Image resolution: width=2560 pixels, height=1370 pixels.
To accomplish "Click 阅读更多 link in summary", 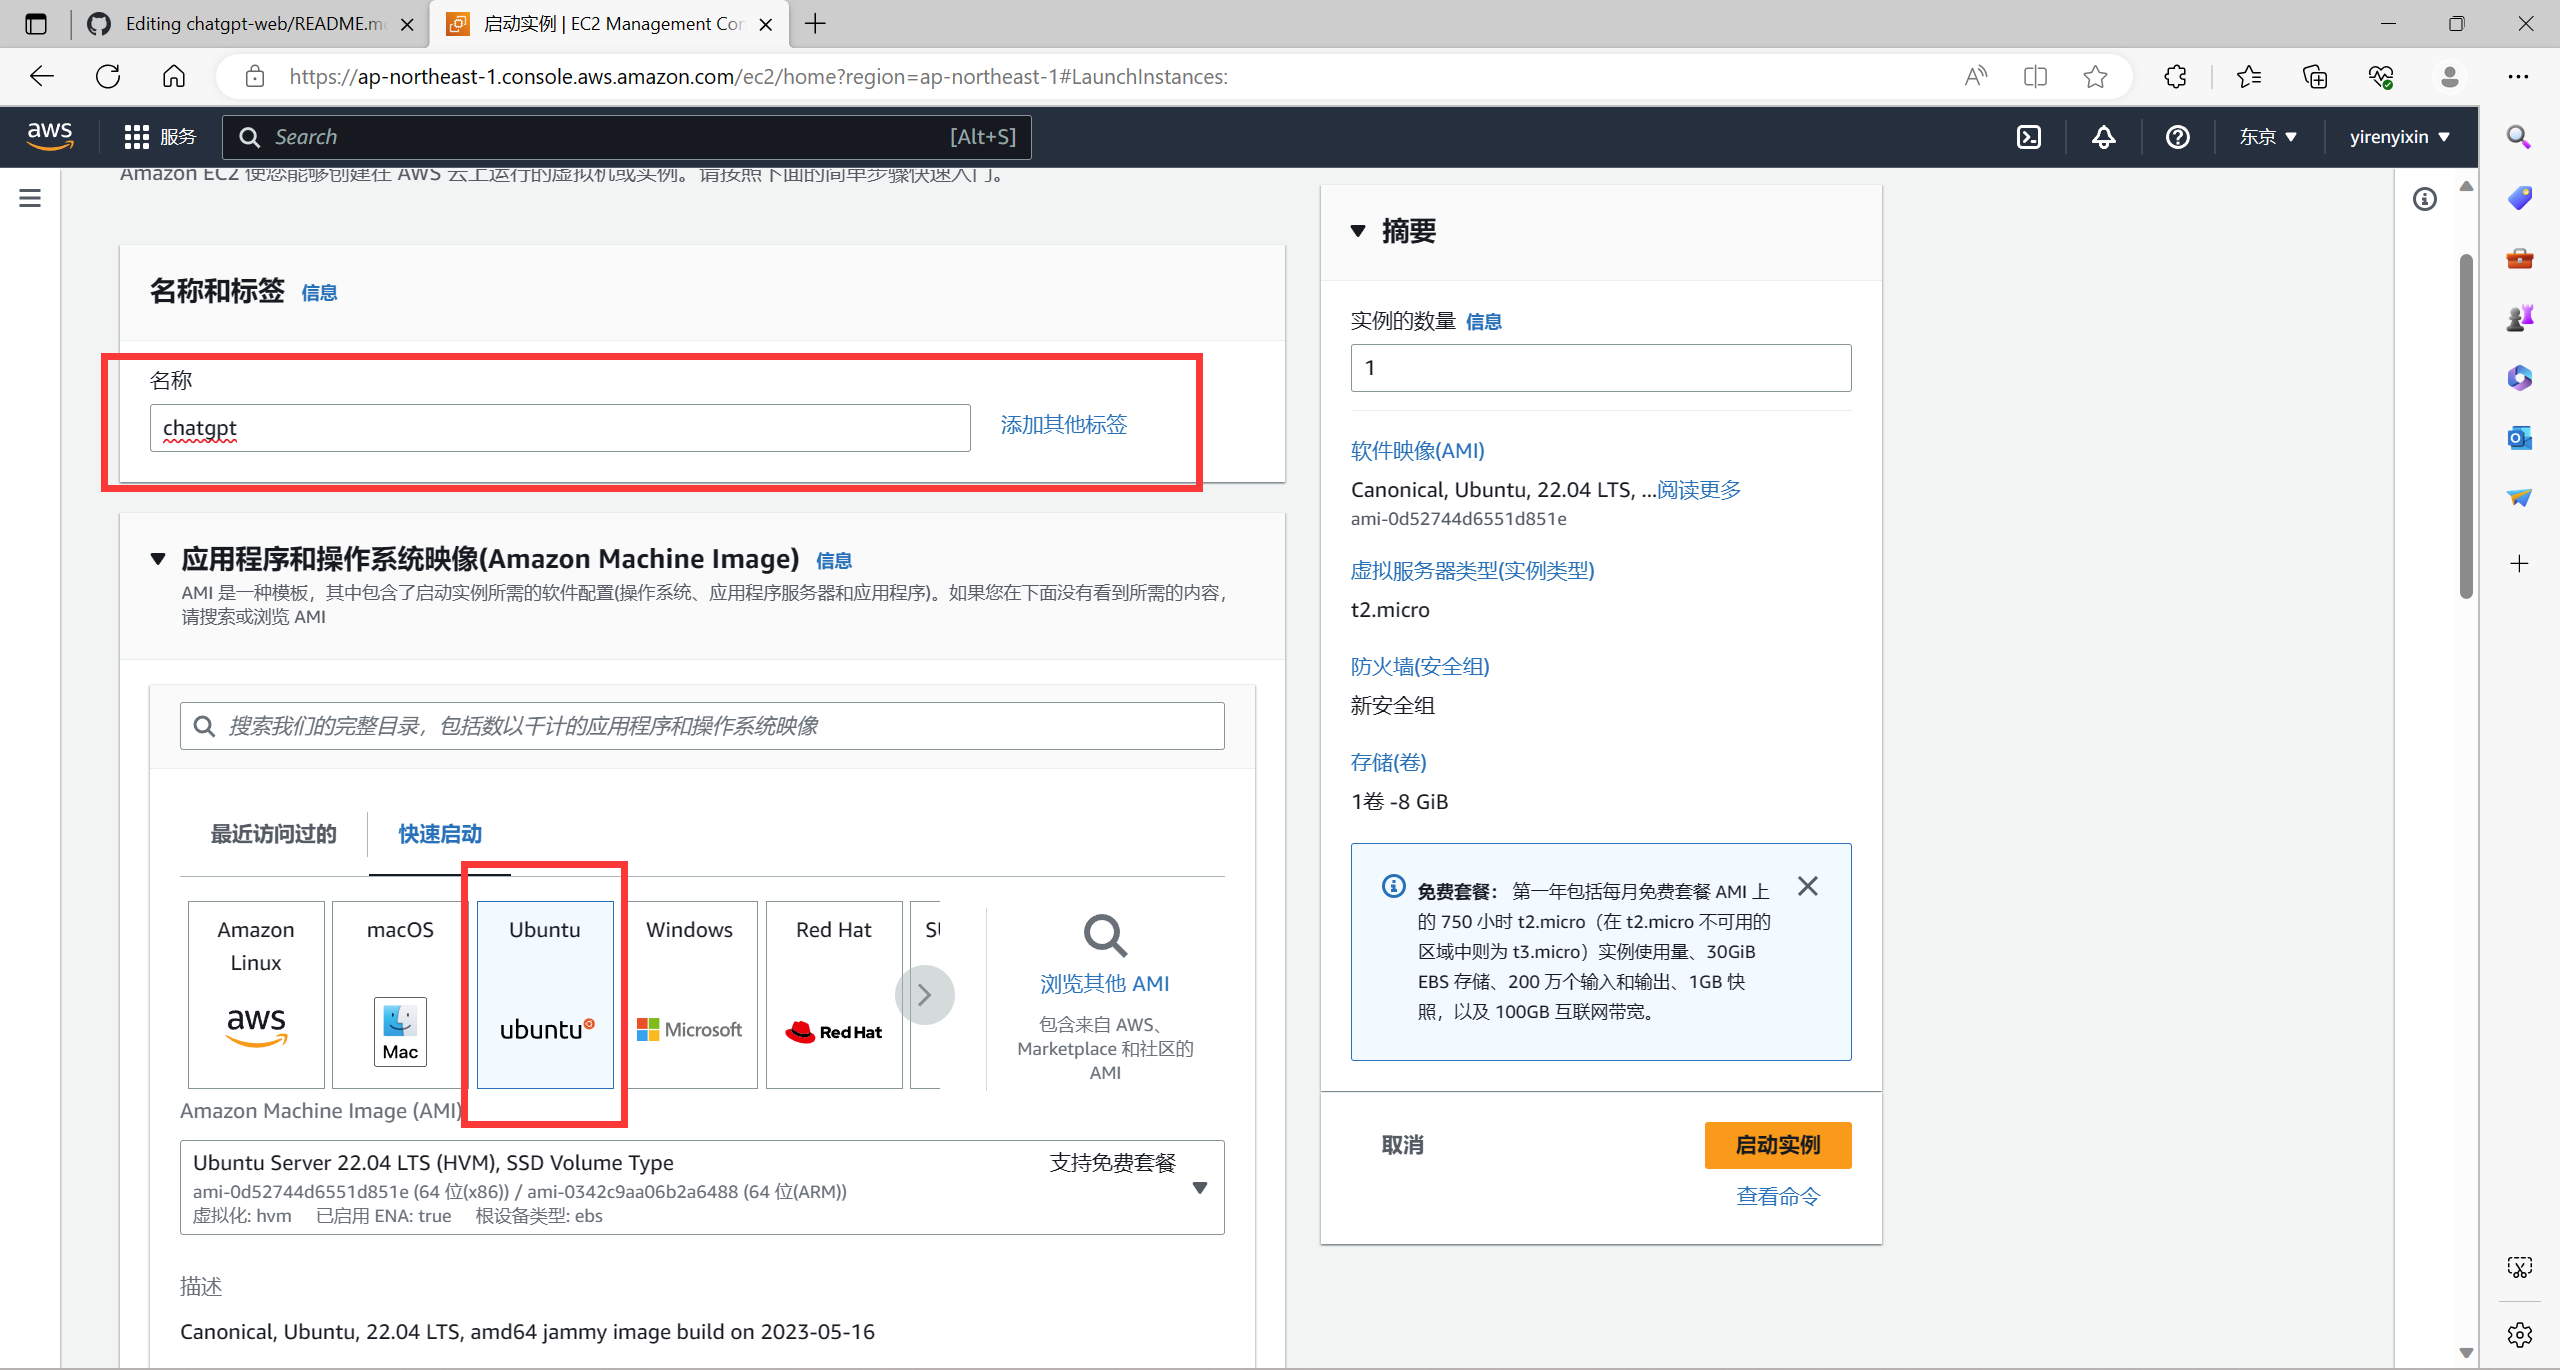I will pyautogui.click(x=1698, y=490).
